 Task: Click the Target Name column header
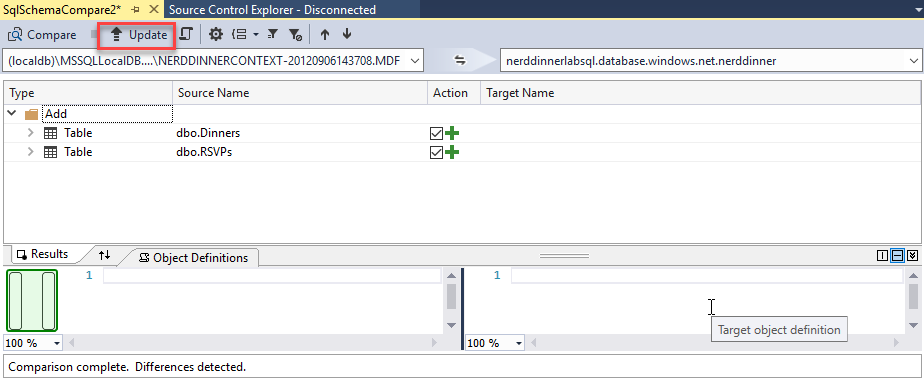point(700,93)
